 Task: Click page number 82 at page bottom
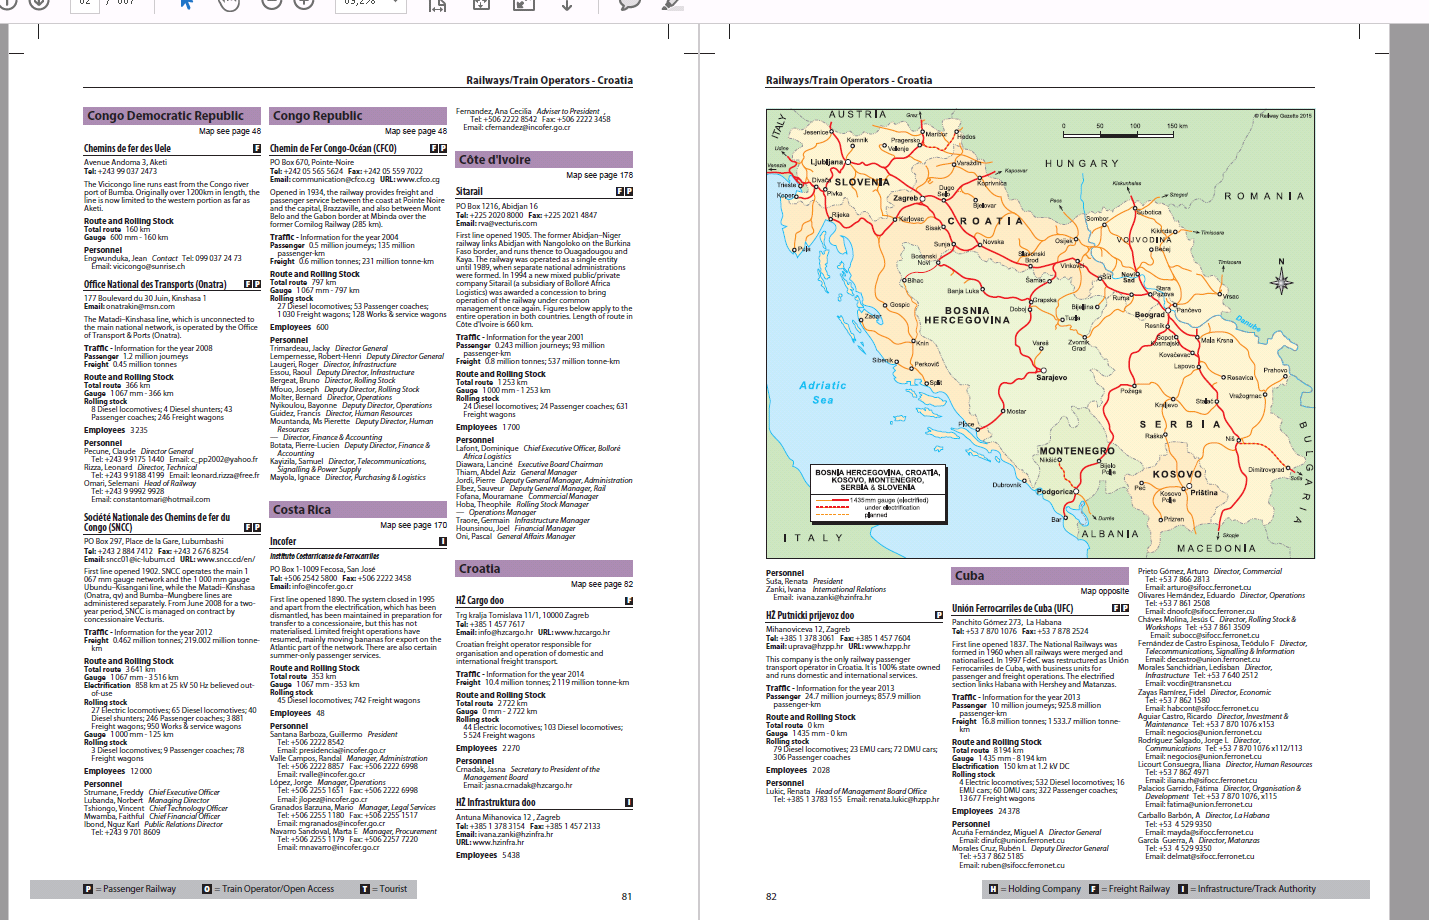(x=771, y=896)
